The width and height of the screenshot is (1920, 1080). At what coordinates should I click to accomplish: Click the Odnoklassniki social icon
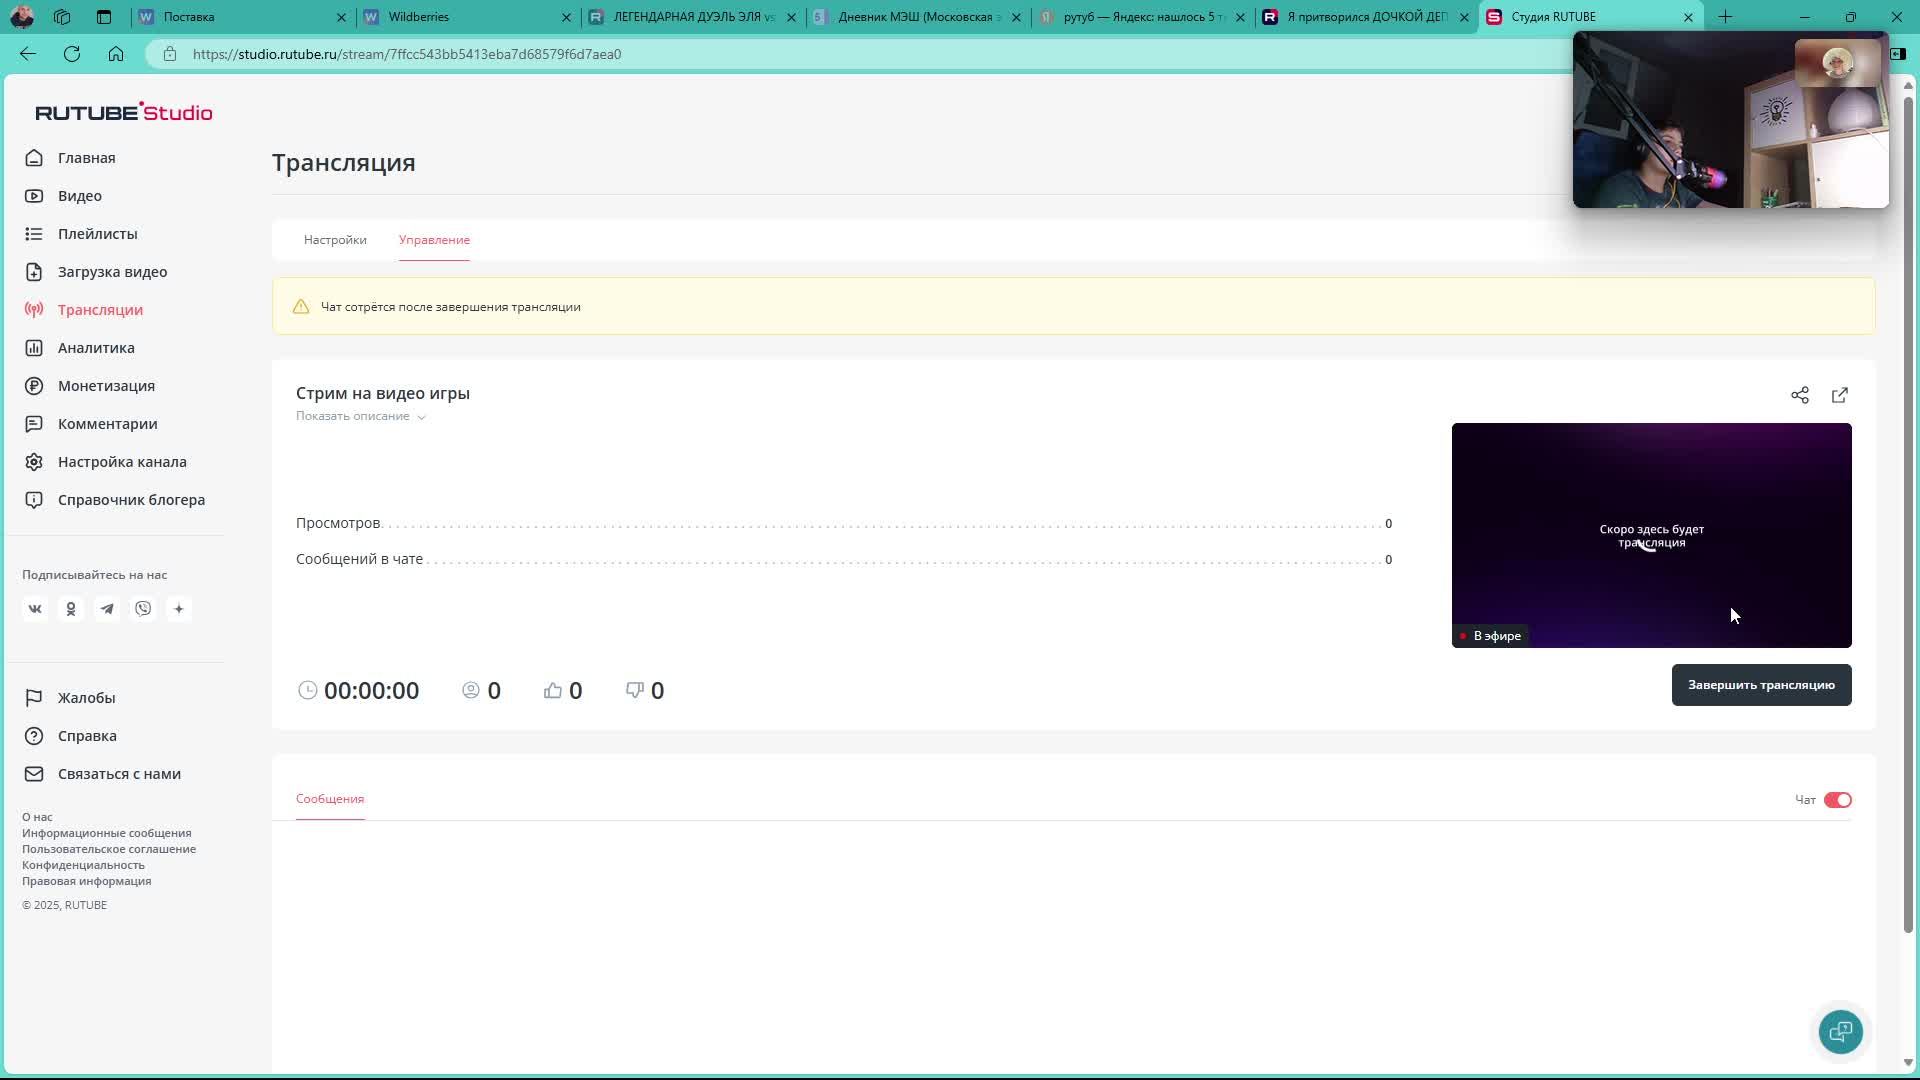71,609
